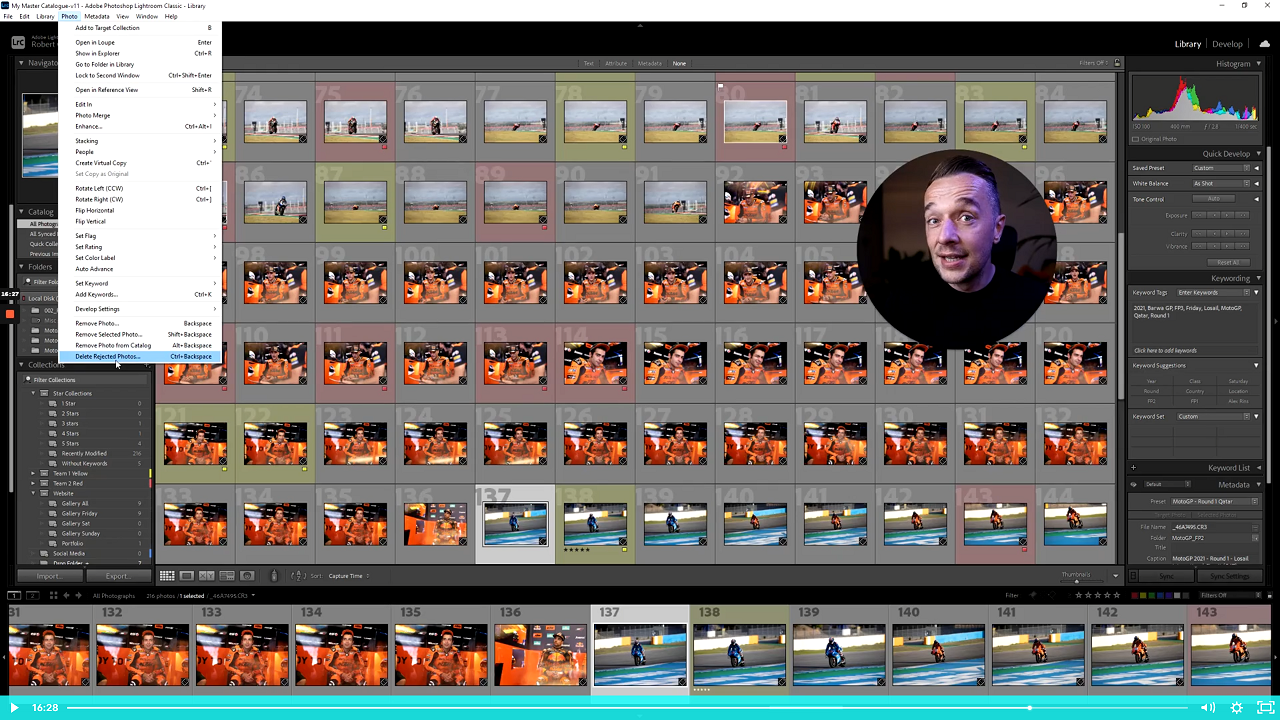Expand the Keyword List panel
This screenshot has width=1280, height=720.
coord(1257,468)
